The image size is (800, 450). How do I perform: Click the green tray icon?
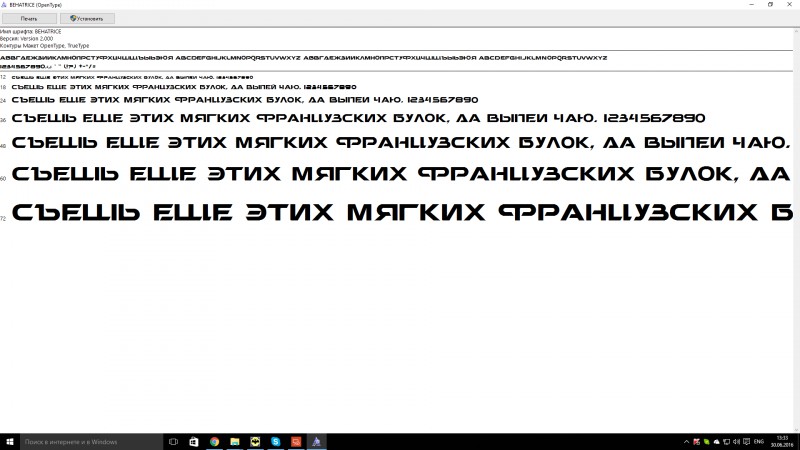(x=707, y=442)
